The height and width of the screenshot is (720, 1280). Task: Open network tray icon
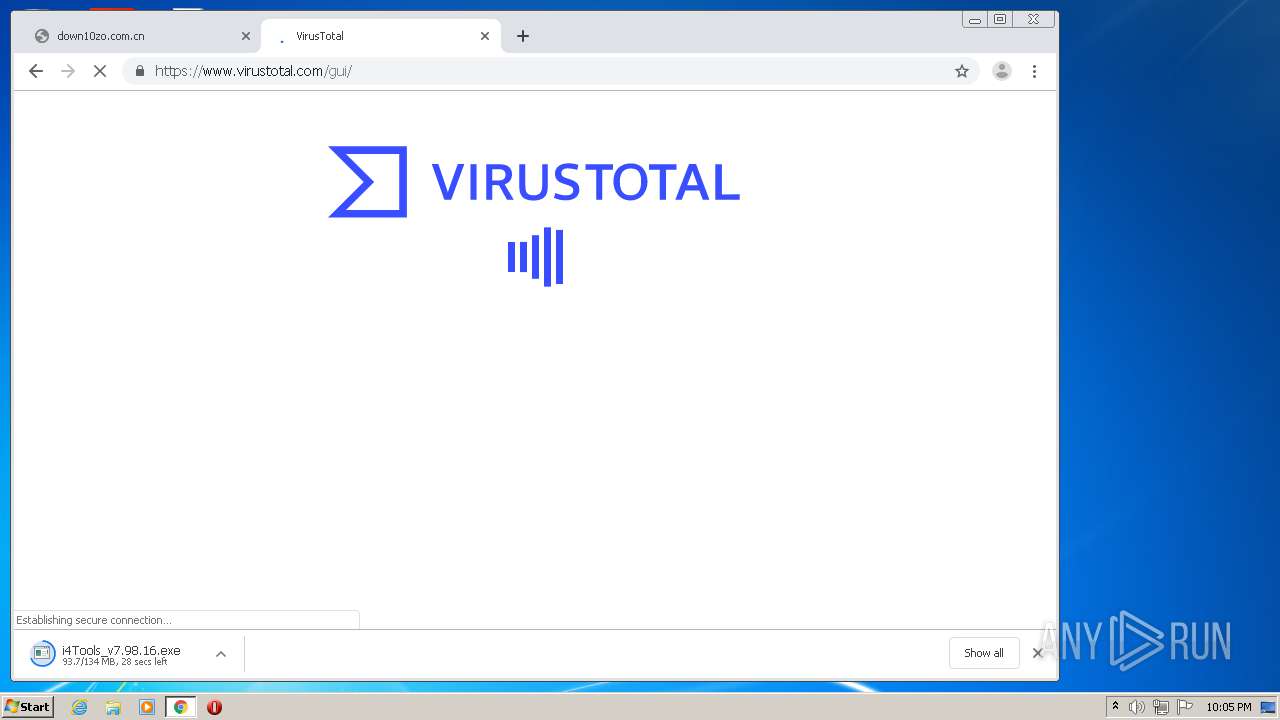pos(1161,707)
